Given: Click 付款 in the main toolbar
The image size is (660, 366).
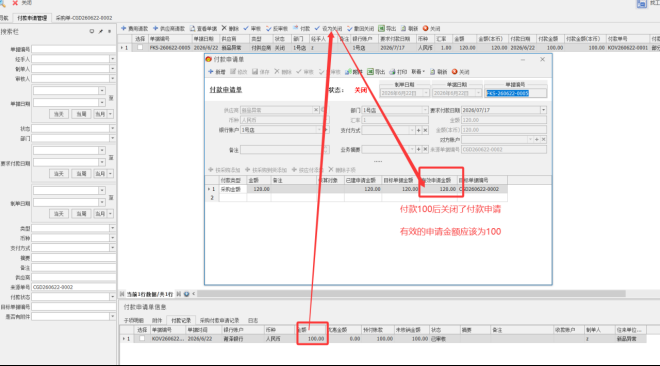Looking at the screenshot, I should tap(301, 28).
